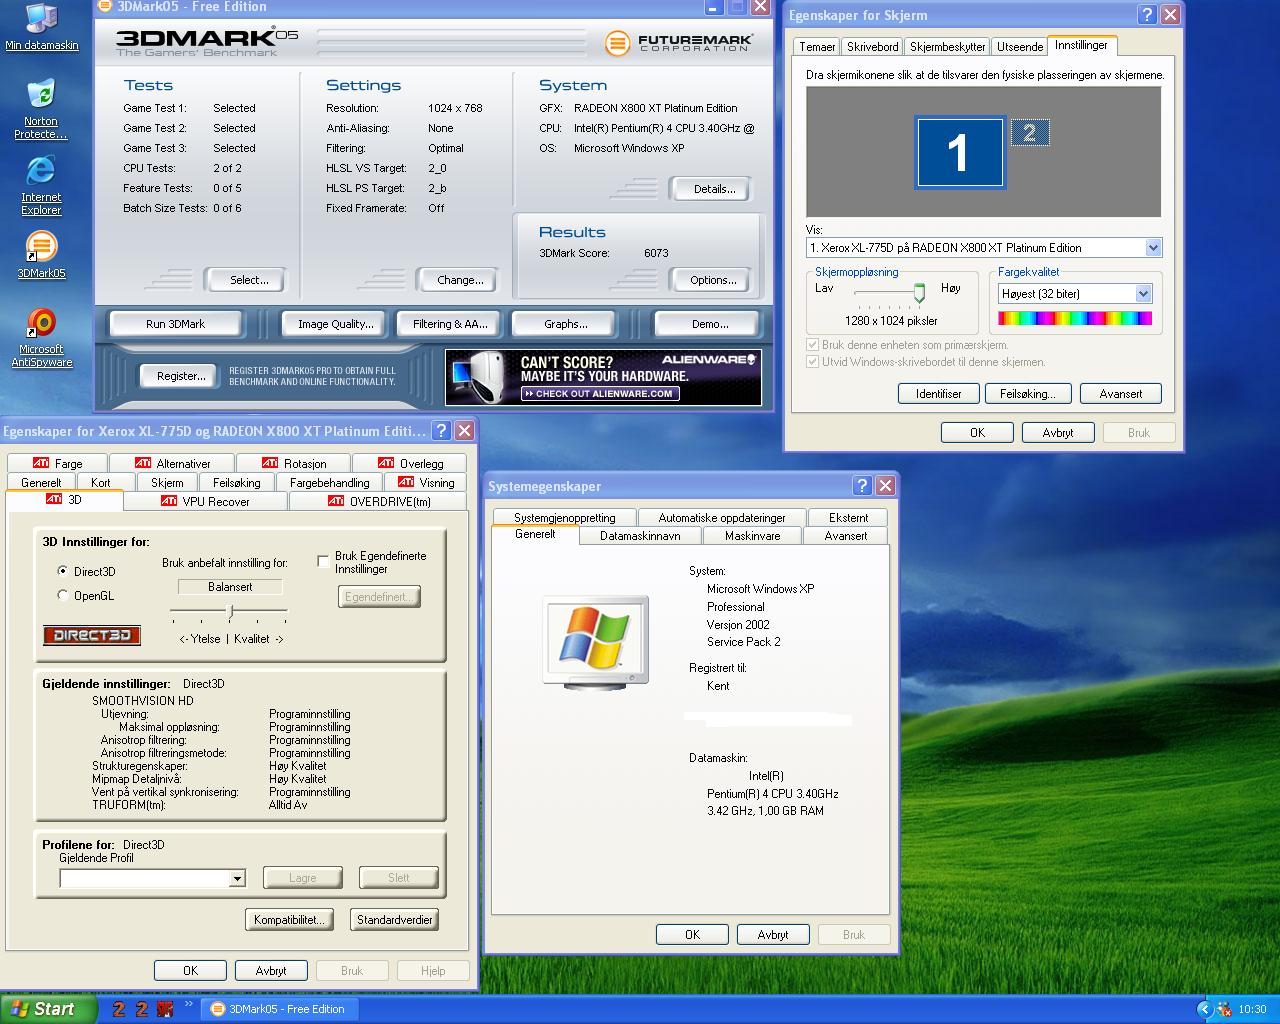This screenshot has width=1280, height=1024.
Task: Click OK in Systemegenskaper window
Action: (x=692, y=934)
